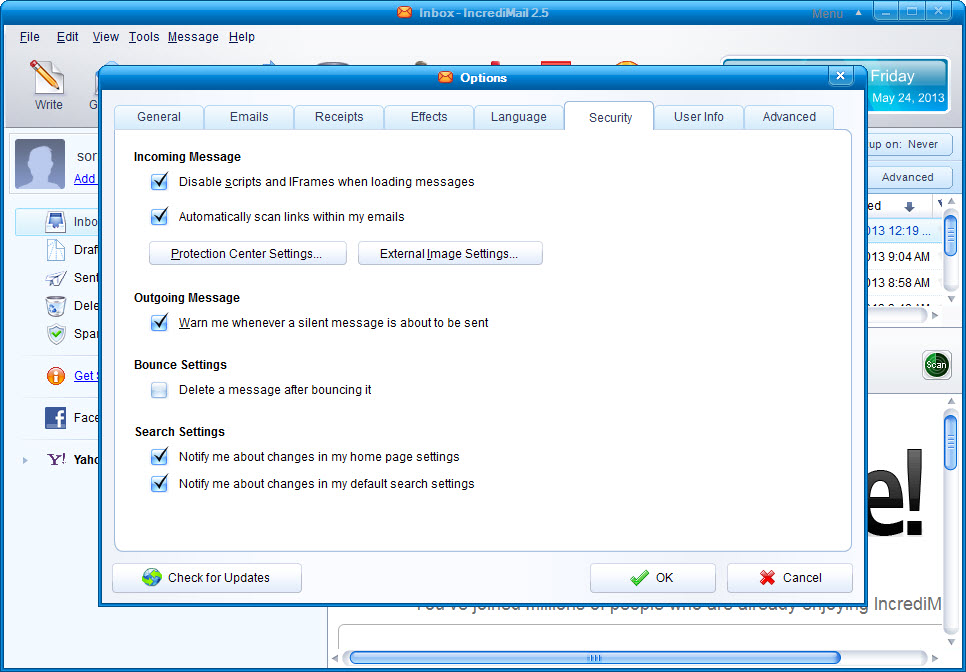Click the Get link beside info icon

pyautogui.click(x=84, y=376)
